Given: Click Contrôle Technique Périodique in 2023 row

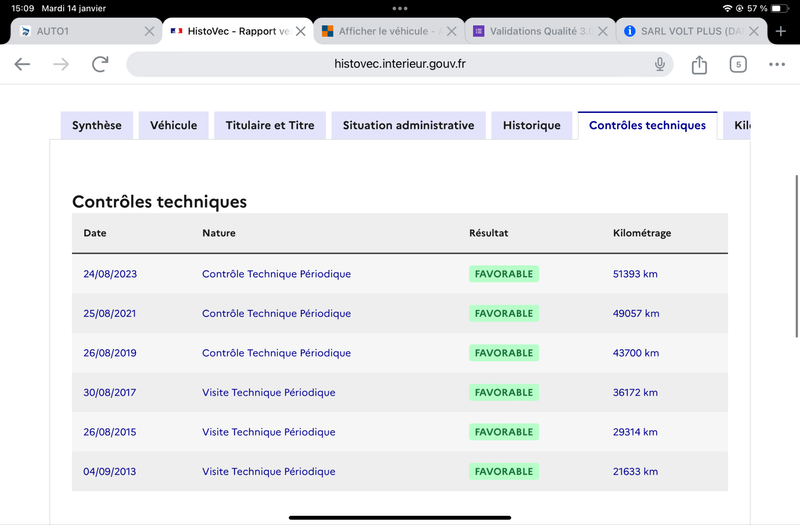Looking at the screenshot, I should click(277, 274).
